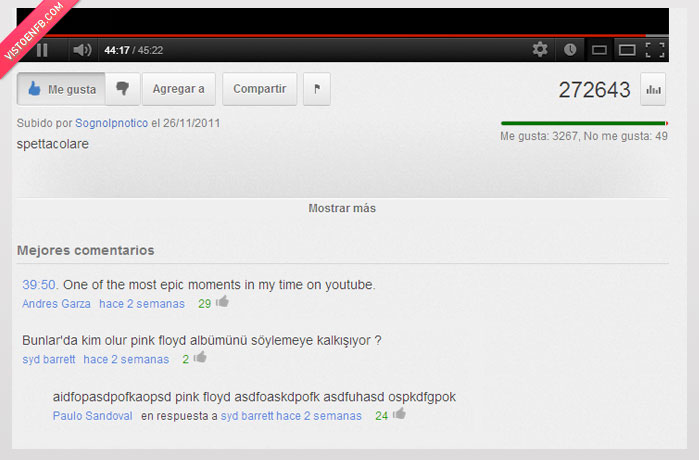Seek on the red video progress bar
This screenshot has width=699, height=460.
point(343,35)
